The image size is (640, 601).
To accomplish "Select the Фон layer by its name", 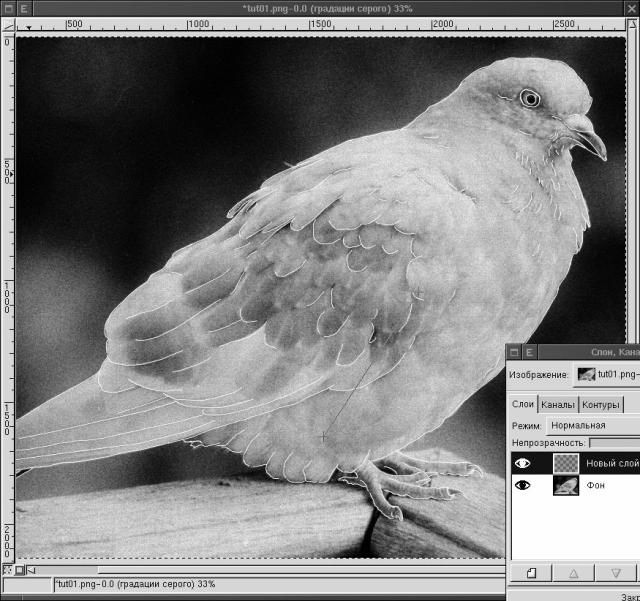I will coord(595,485).
